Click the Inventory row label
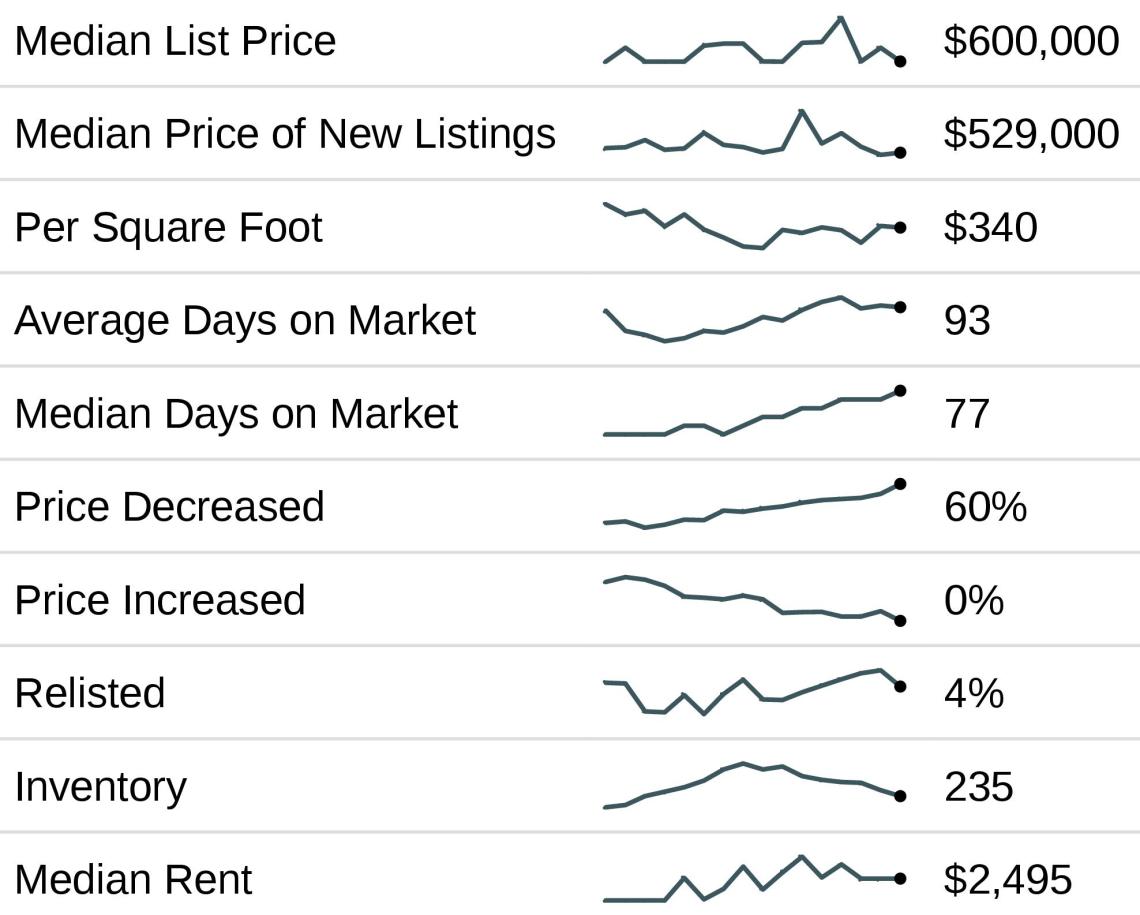The height and width of the screenshot is (915, 1140). pos(100,786)
